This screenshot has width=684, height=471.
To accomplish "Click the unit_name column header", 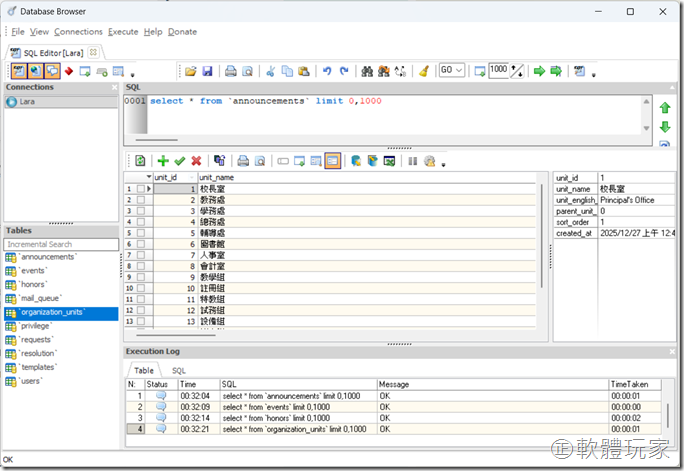I will 216,177.
